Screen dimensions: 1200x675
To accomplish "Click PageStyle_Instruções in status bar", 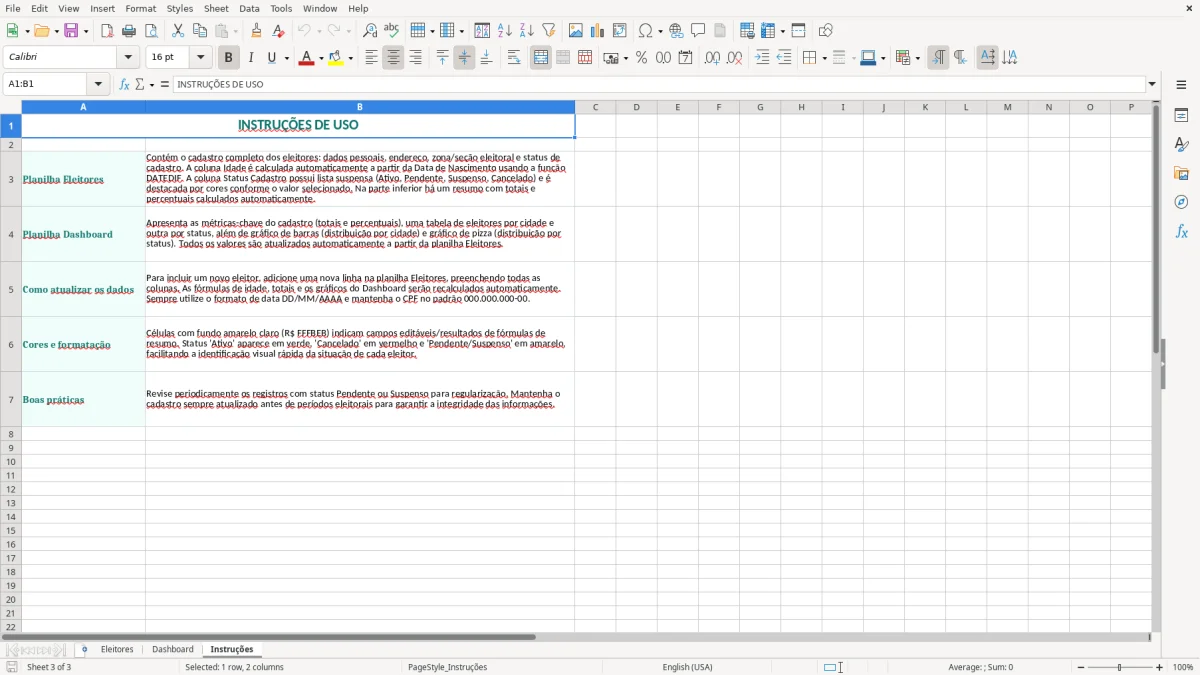I will 447,667.
